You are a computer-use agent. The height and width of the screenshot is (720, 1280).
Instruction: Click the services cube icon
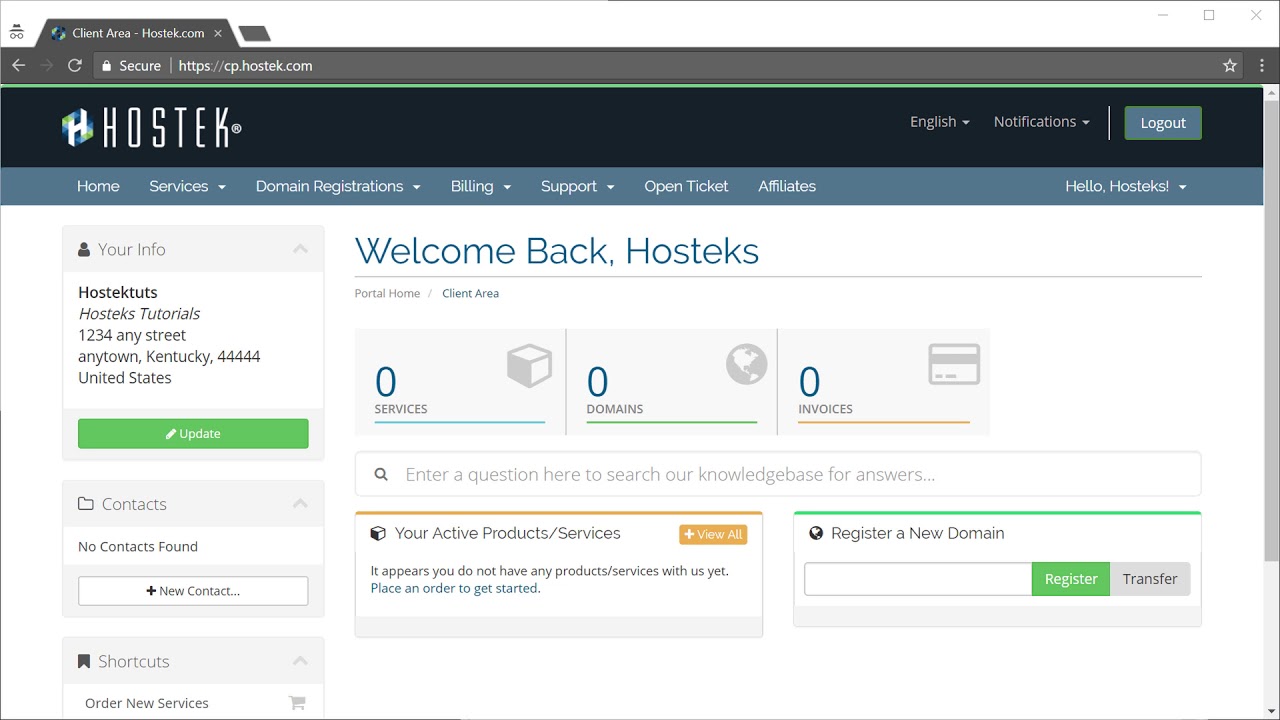click(529, 365)
